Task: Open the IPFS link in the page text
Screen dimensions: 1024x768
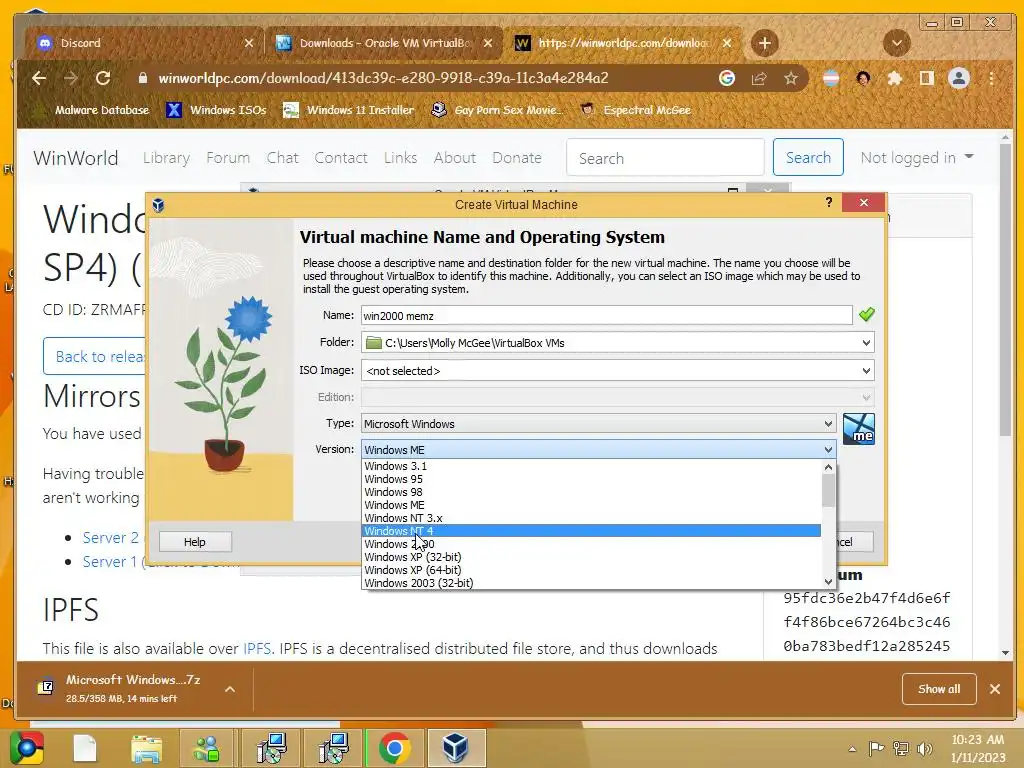Action: tap(257, 648)
